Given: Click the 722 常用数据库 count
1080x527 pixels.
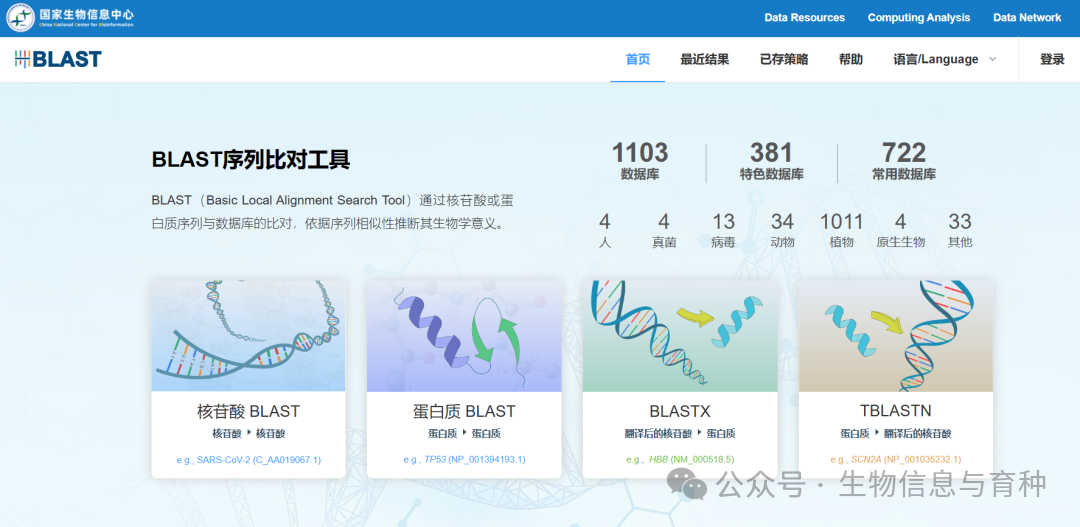Looking at the screenshot, I should [904, 162].
